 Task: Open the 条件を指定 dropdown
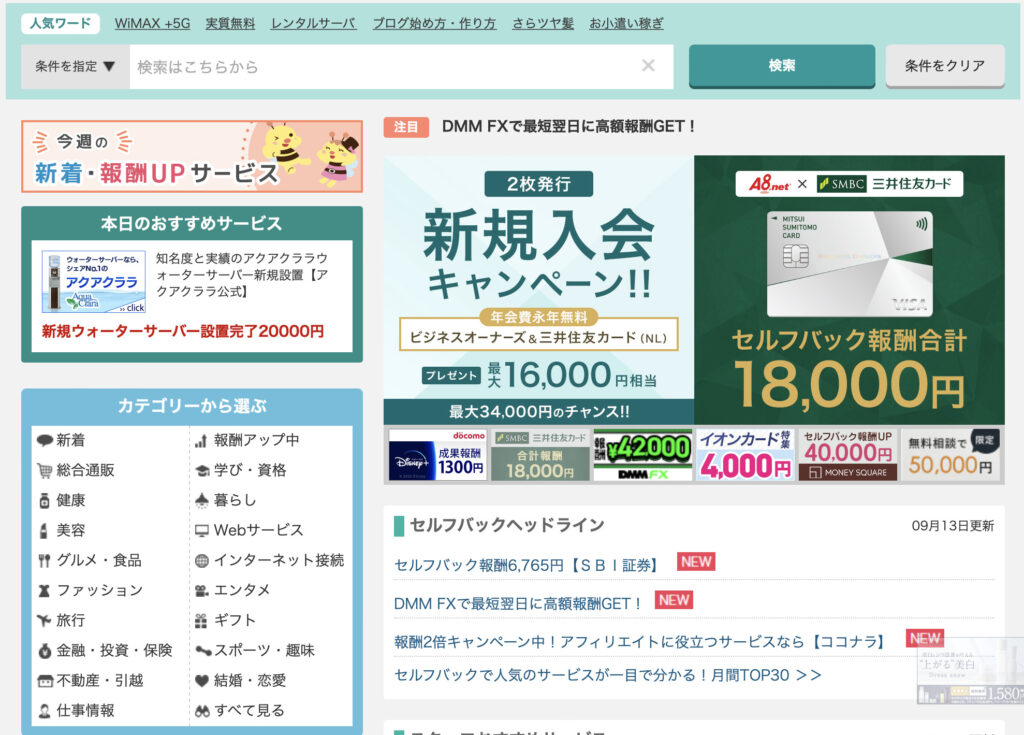pyautogui.click(x=75, y=66)
